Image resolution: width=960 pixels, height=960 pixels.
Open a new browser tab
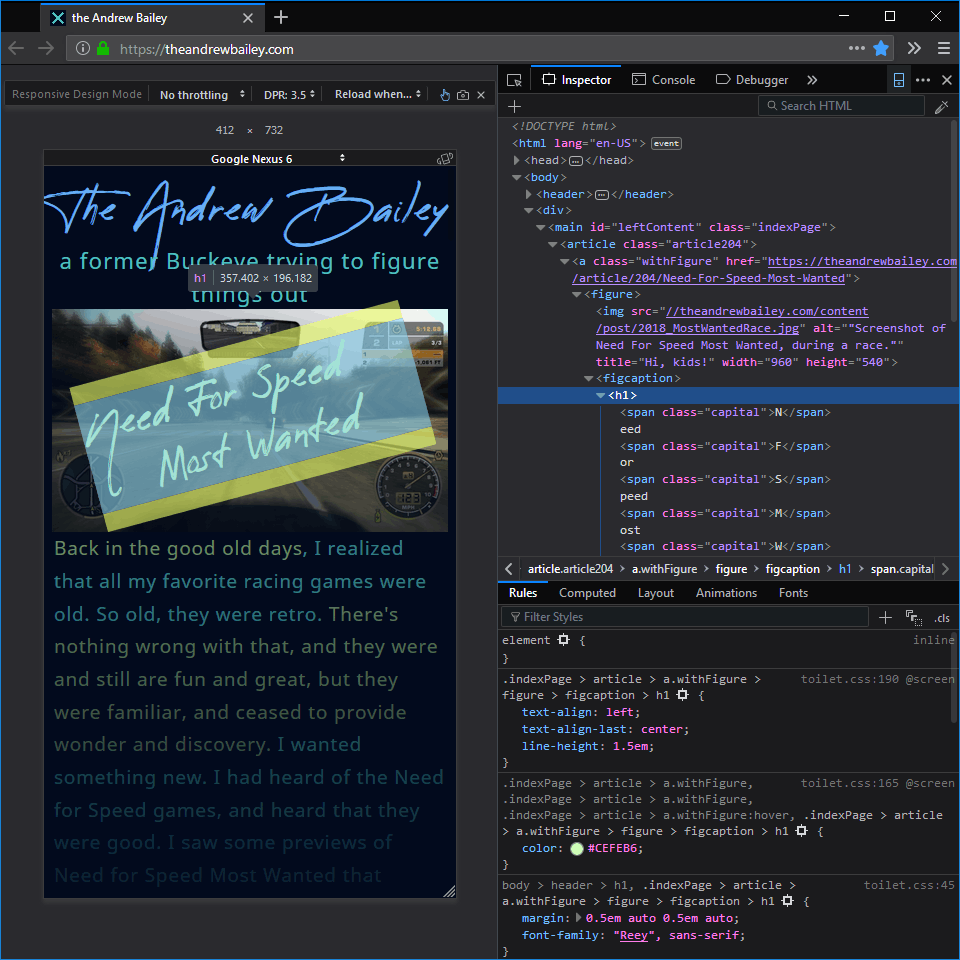pos(281,17)
